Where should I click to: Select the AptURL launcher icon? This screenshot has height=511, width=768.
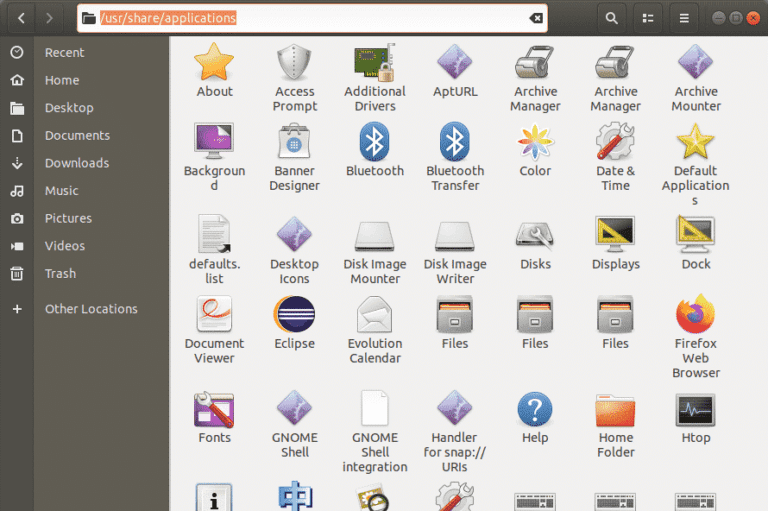coord(455,62)
